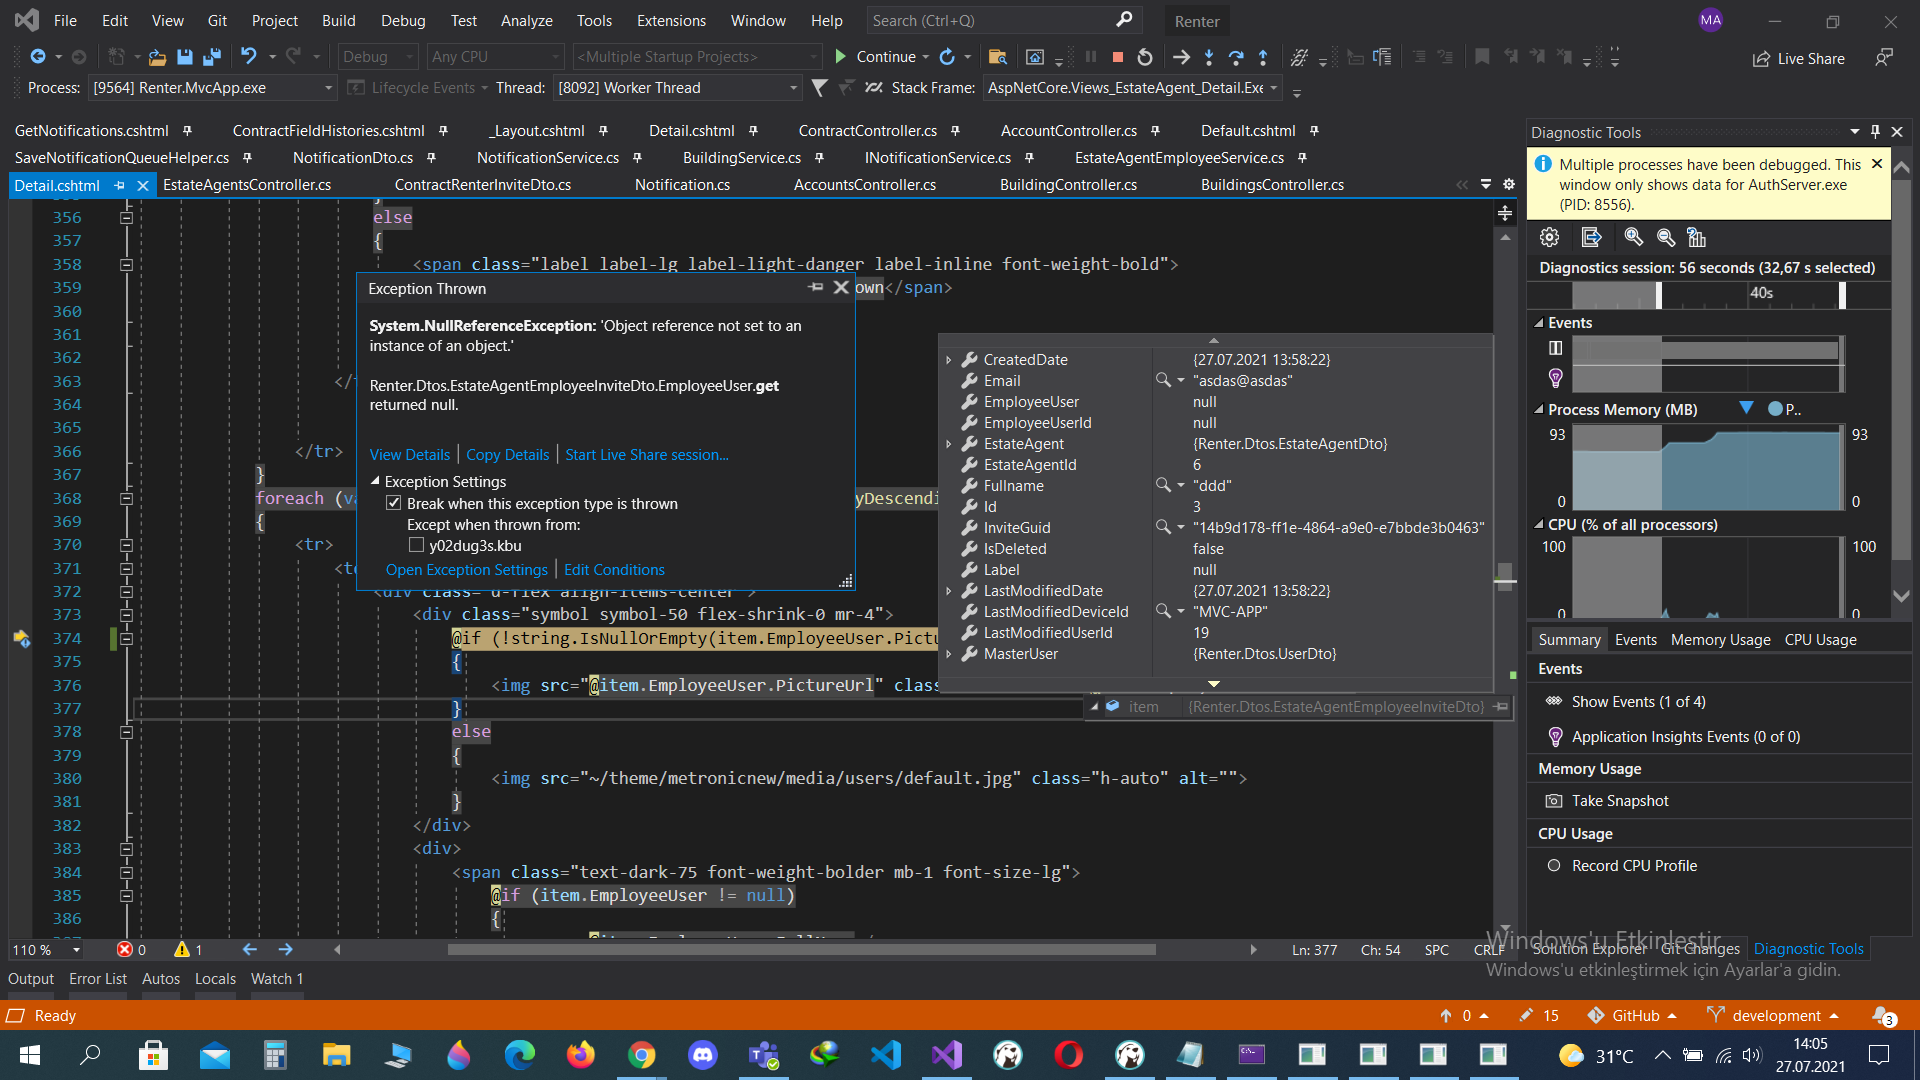Screen dimensions: 1920x1080
Task: Expand the EstateAgent property node
Action: pos(949,444)
